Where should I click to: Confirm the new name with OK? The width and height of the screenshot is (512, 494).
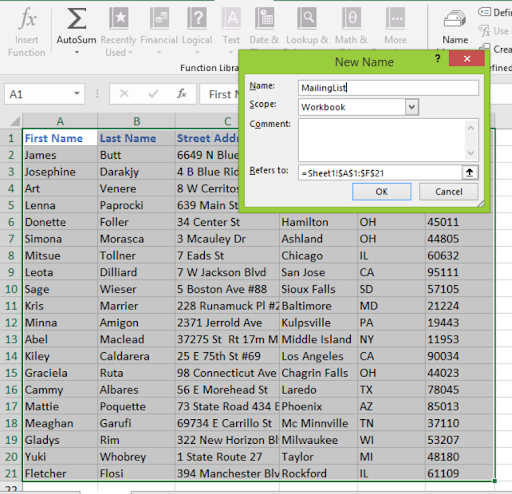[x=382, y=192]
